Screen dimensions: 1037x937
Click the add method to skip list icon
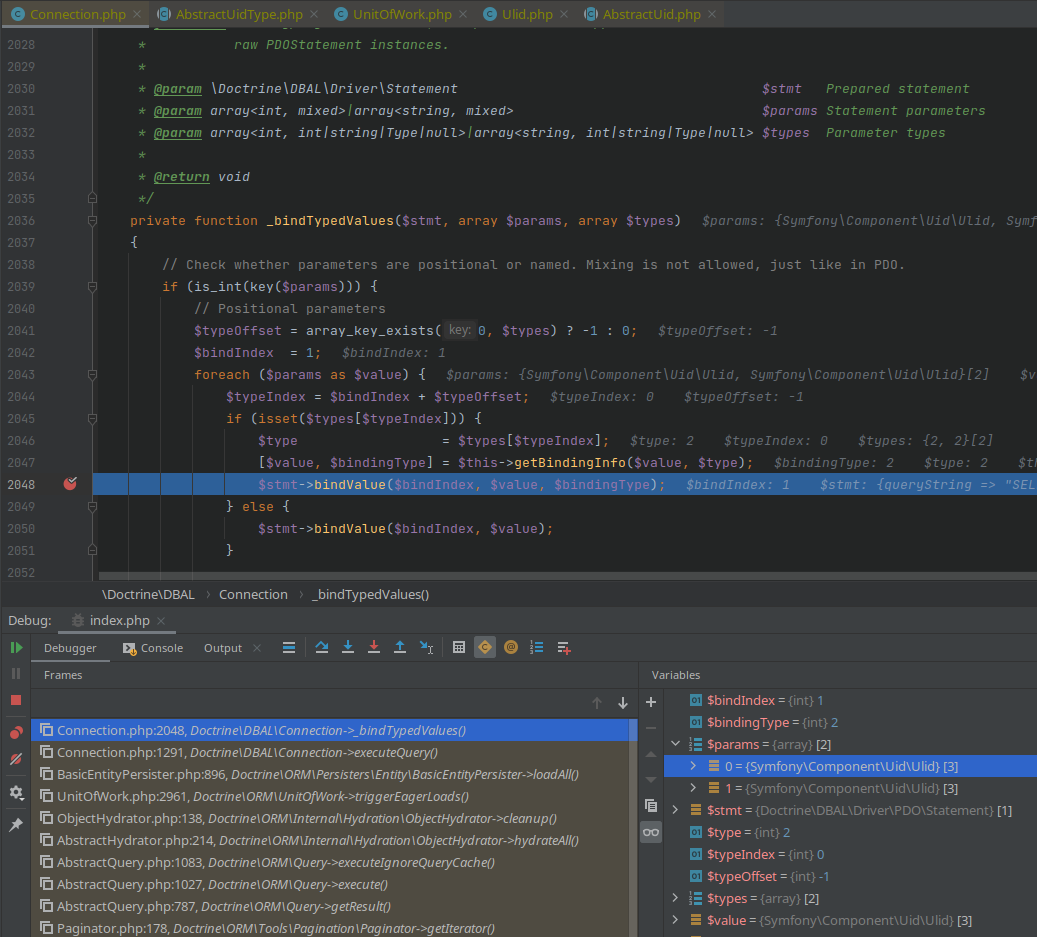(x=563, y=647)
